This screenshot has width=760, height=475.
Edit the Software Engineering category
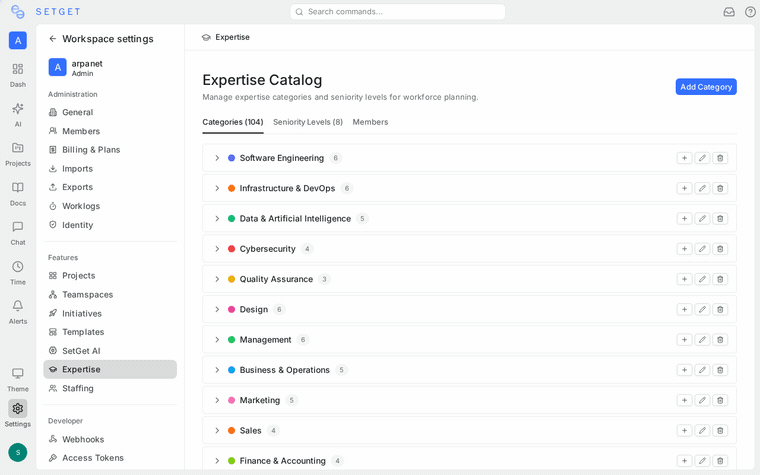pyautogui.click(x=702, y=158)
